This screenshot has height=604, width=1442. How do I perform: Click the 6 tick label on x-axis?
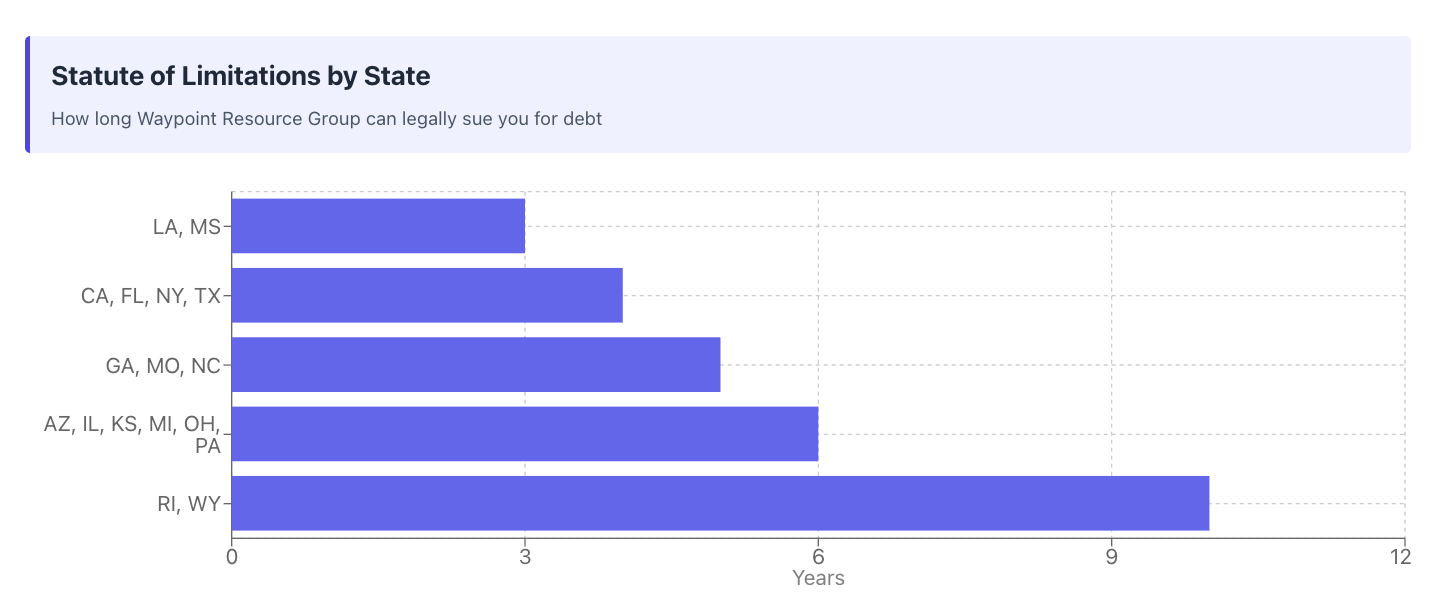[818, 557]
